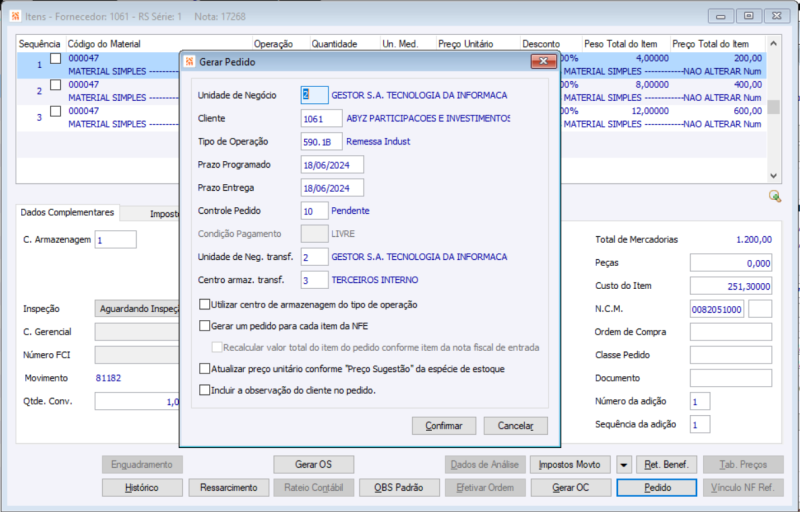Click the C. Armazenagem input field
The width and height of the screenshot is (800, 512).
point(116,240)
